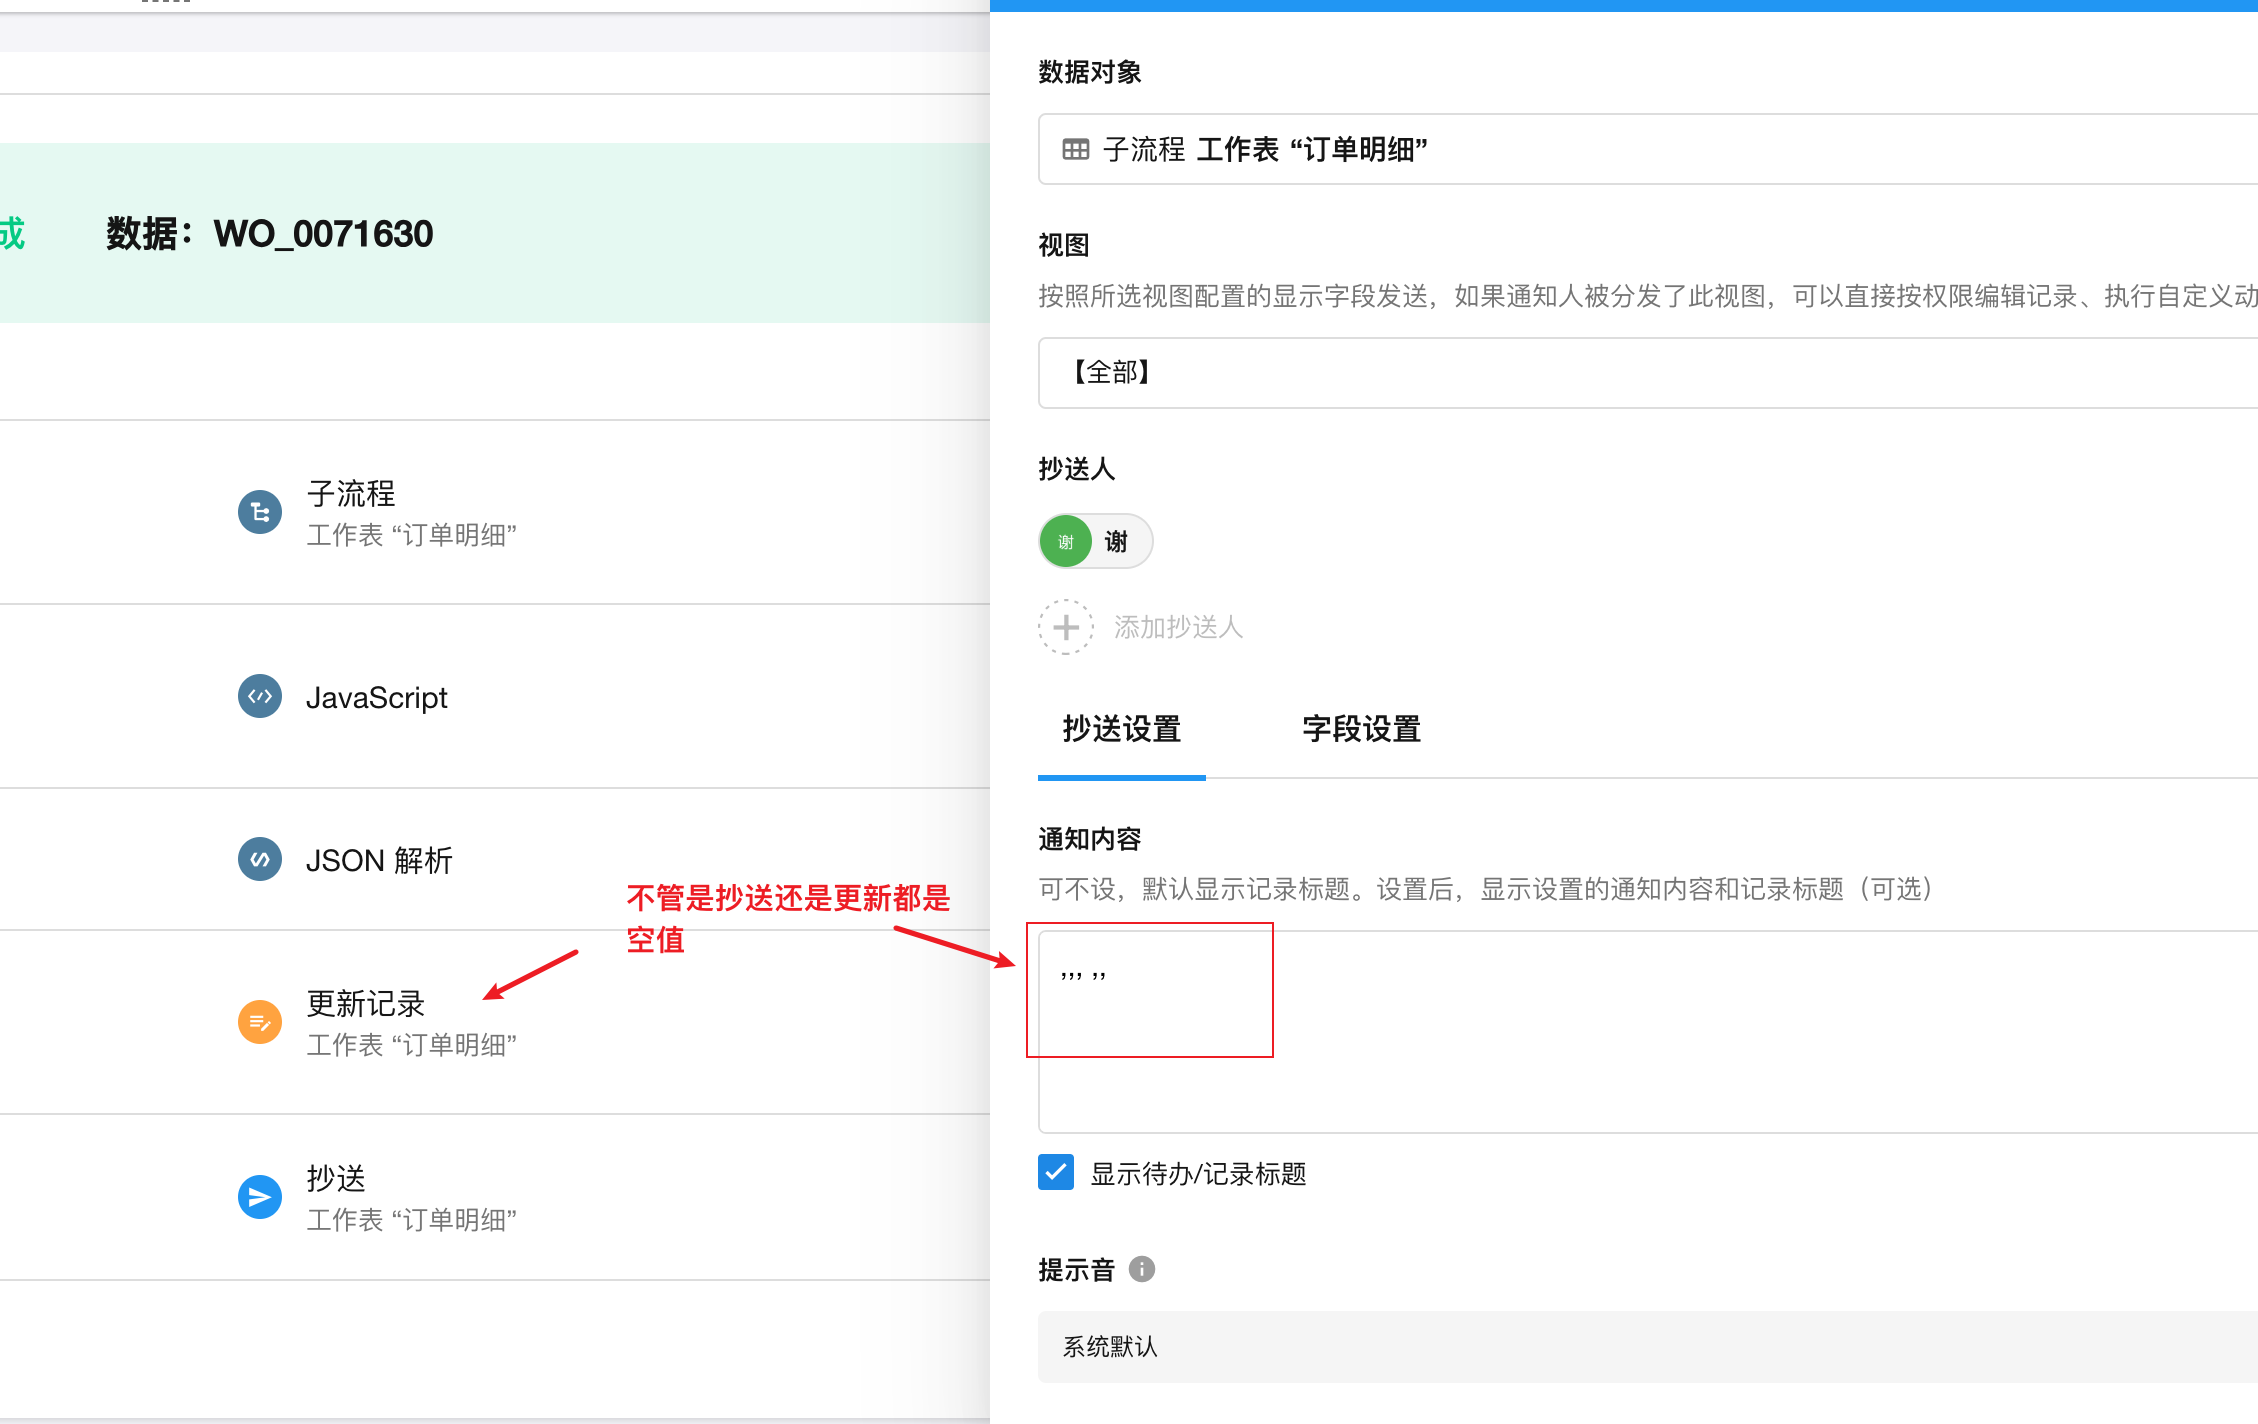
Task: Click the 添加抄送人 link
Action: point(1178,627)
